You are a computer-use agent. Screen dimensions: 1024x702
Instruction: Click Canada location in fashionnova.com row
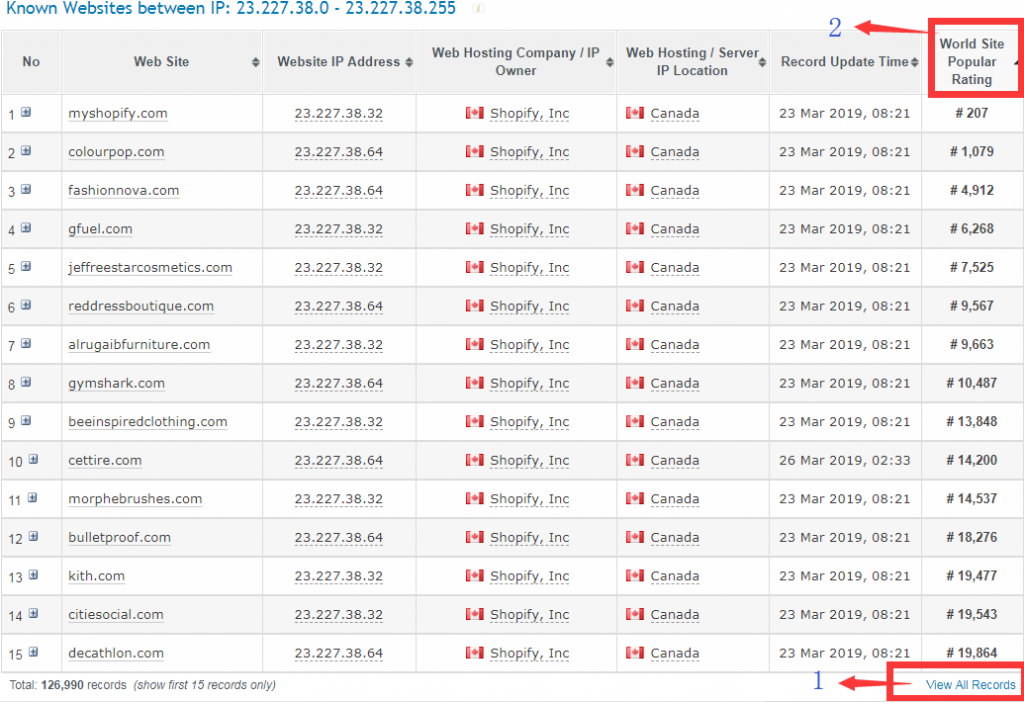coord(675,190)
